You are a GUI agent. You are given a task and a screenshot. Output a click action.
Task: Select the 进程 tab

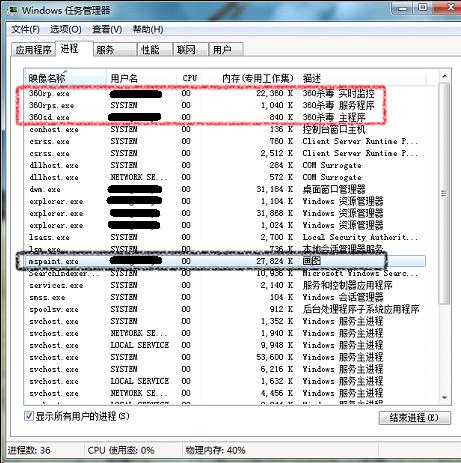point(74,49)
